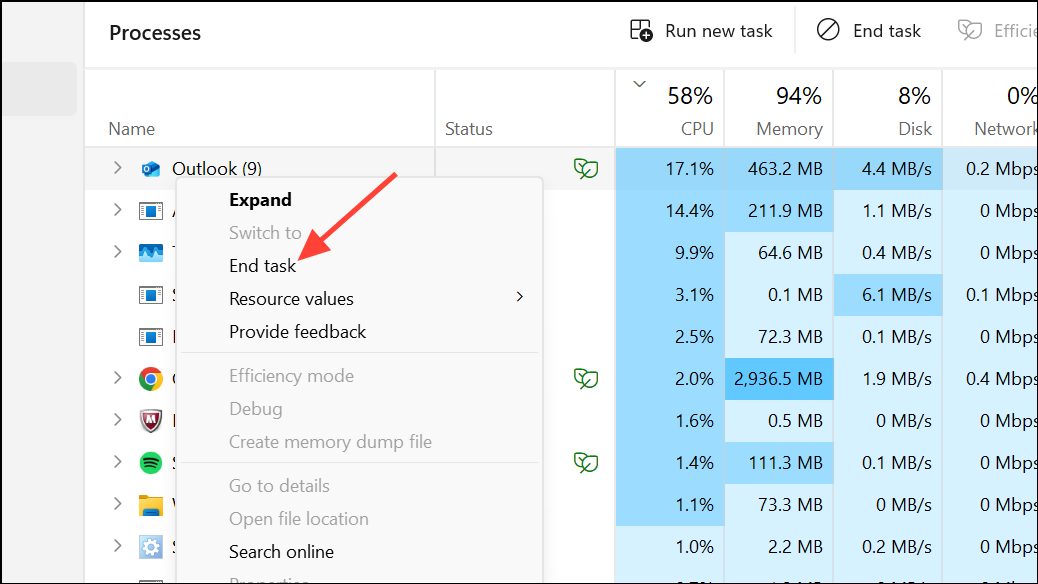Click the Google Chrome process icon
This screenshot has width=1038, height=584.
click(x=150, y=378)
